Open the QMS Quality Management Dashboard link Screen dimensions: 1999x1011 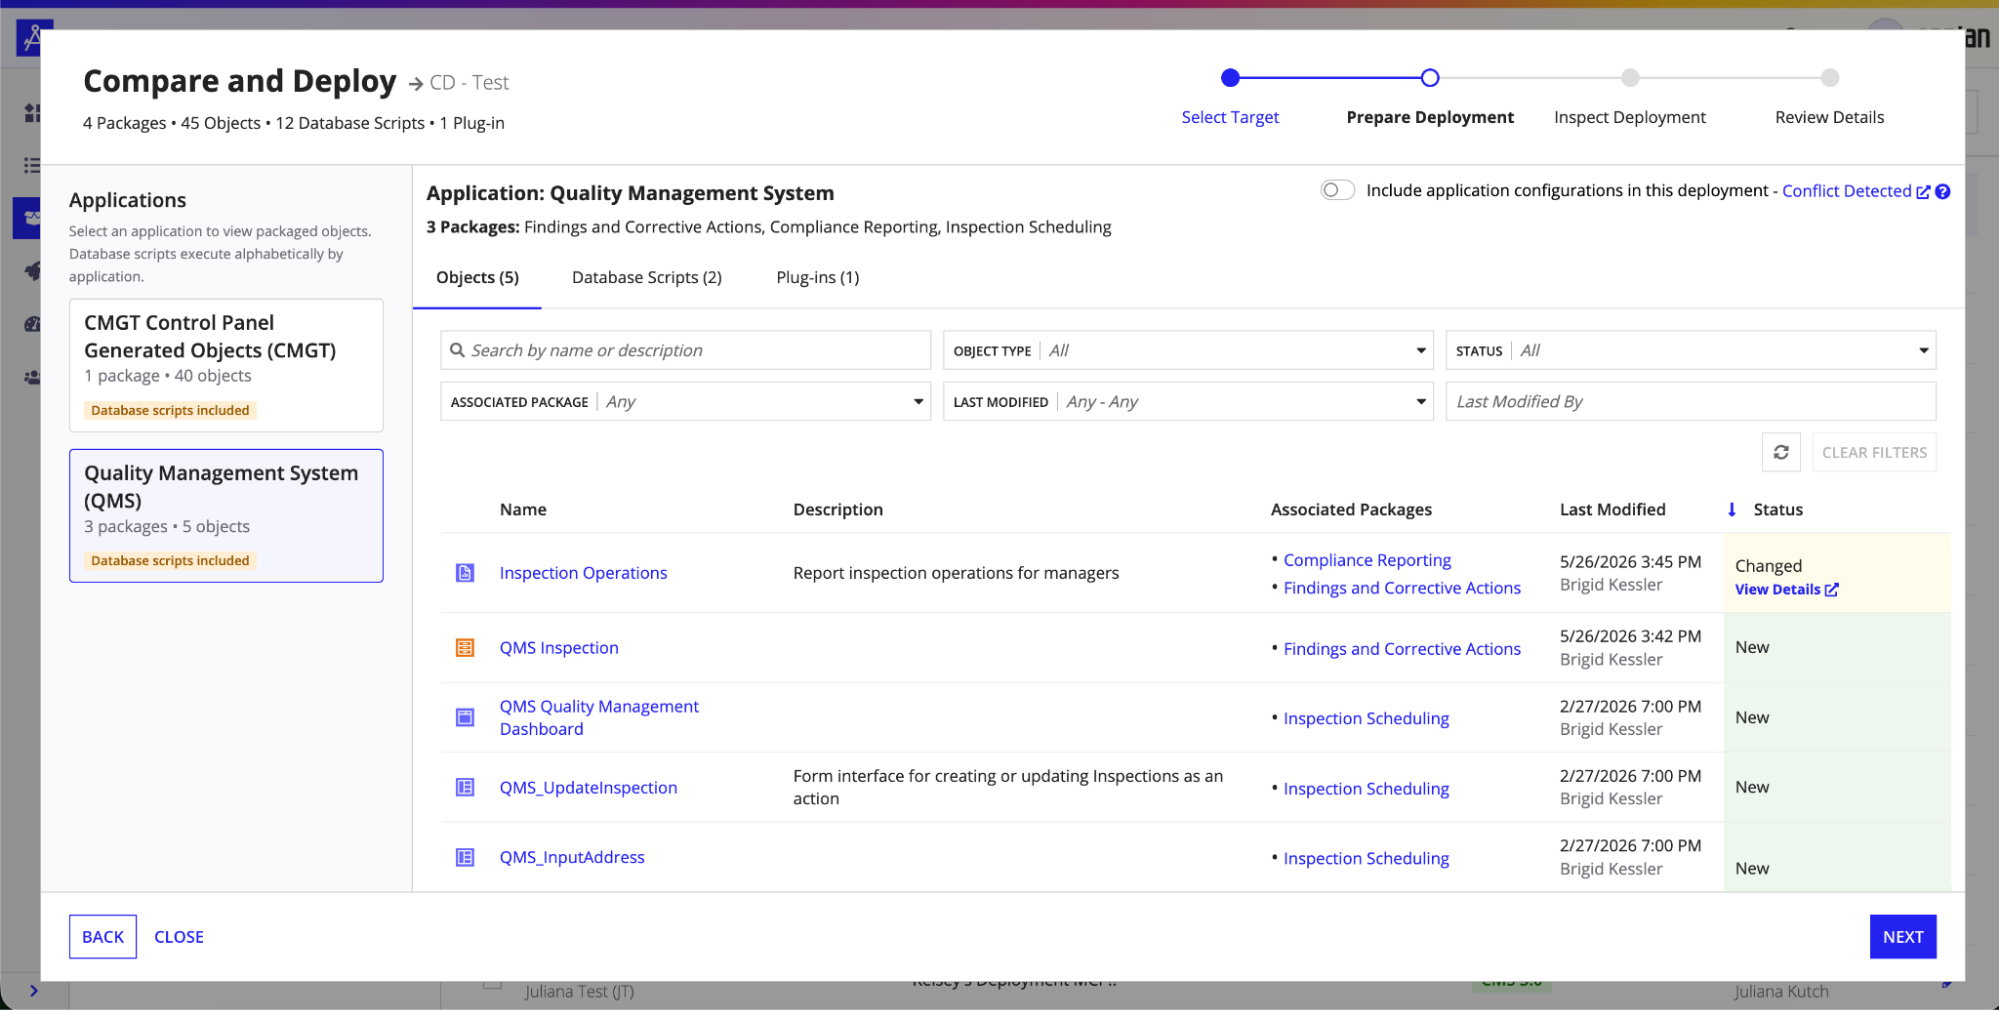coord(599,717)
